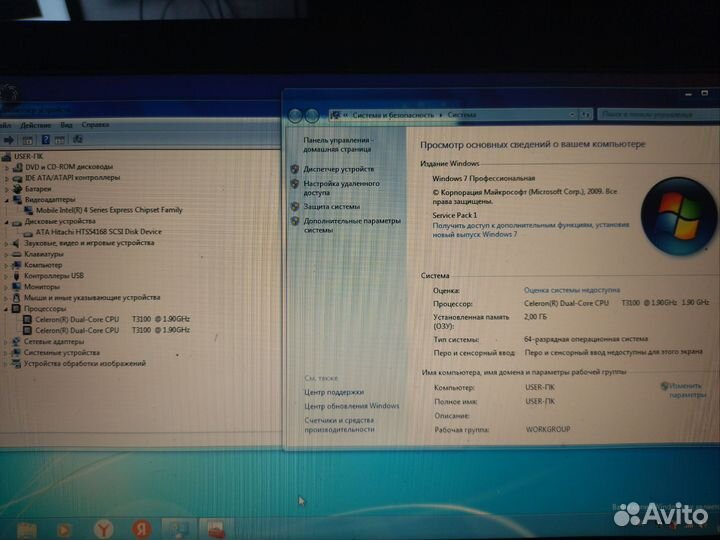The image size is (720, 540).
Task: Click the Системные устройства category icon
Action: pyautogui.click(x=17, y=353)
